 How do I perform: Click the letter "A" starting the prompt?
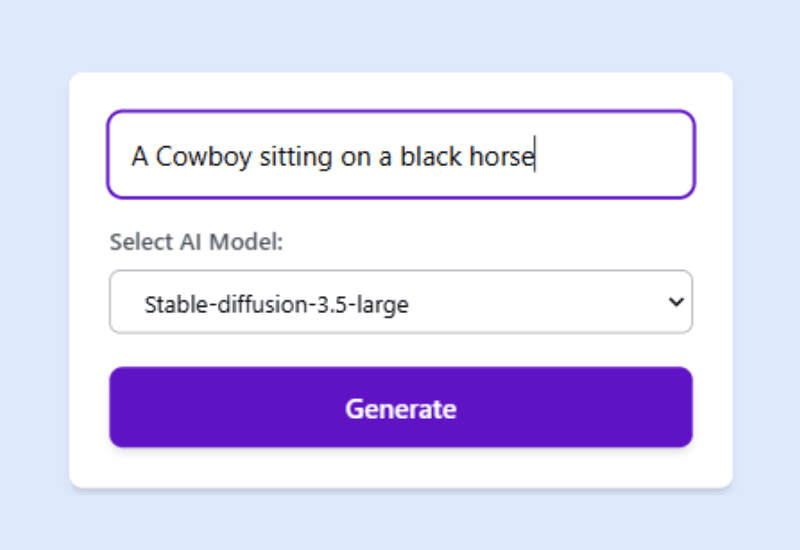pos(140,156)
